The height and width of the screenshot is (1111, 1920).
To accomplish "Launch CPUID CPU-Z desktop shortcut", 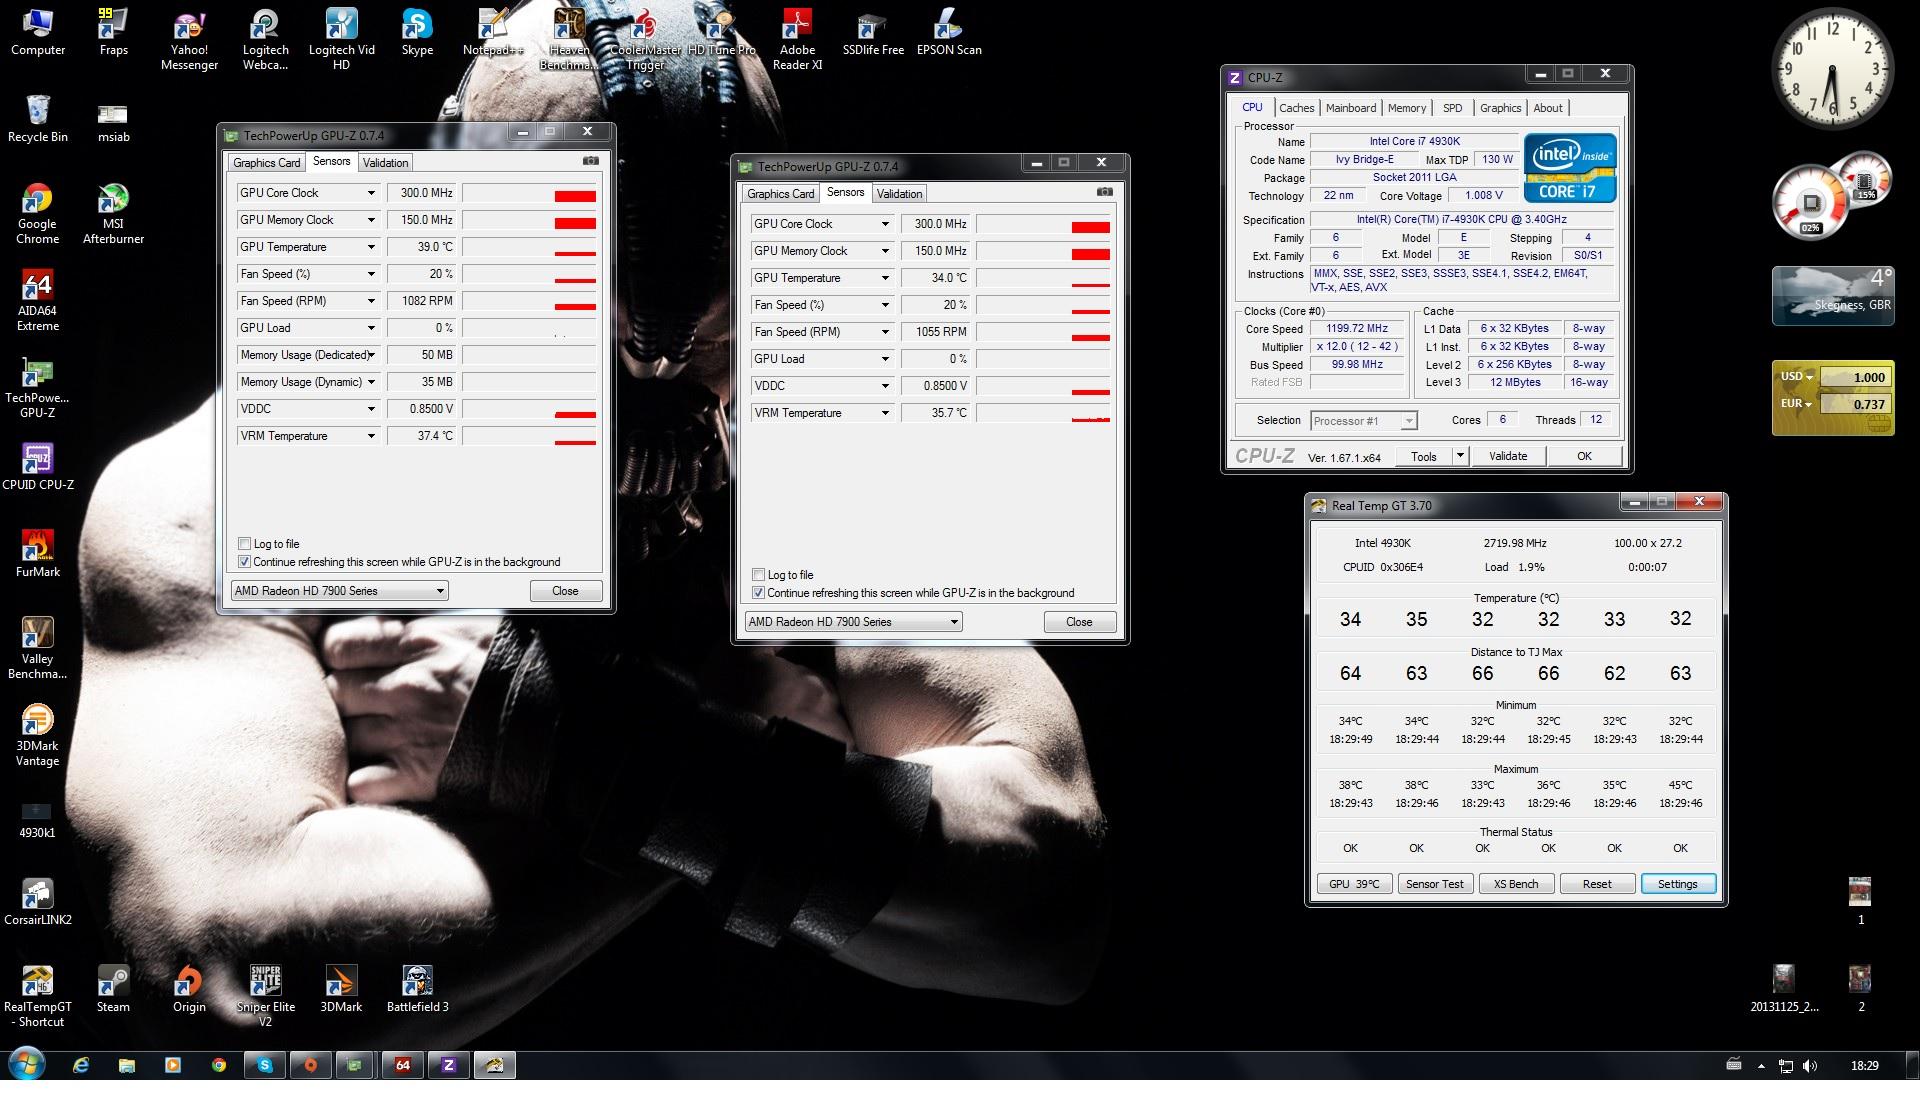I will pos(38,467).
